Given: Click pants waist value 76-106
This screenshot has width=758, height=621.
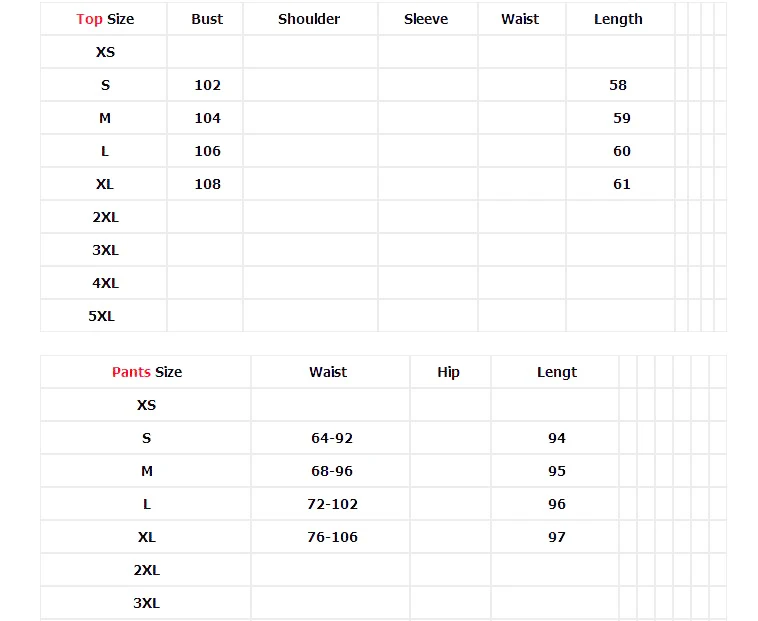Looking at the screenshot, I should [x=333, y=537].
